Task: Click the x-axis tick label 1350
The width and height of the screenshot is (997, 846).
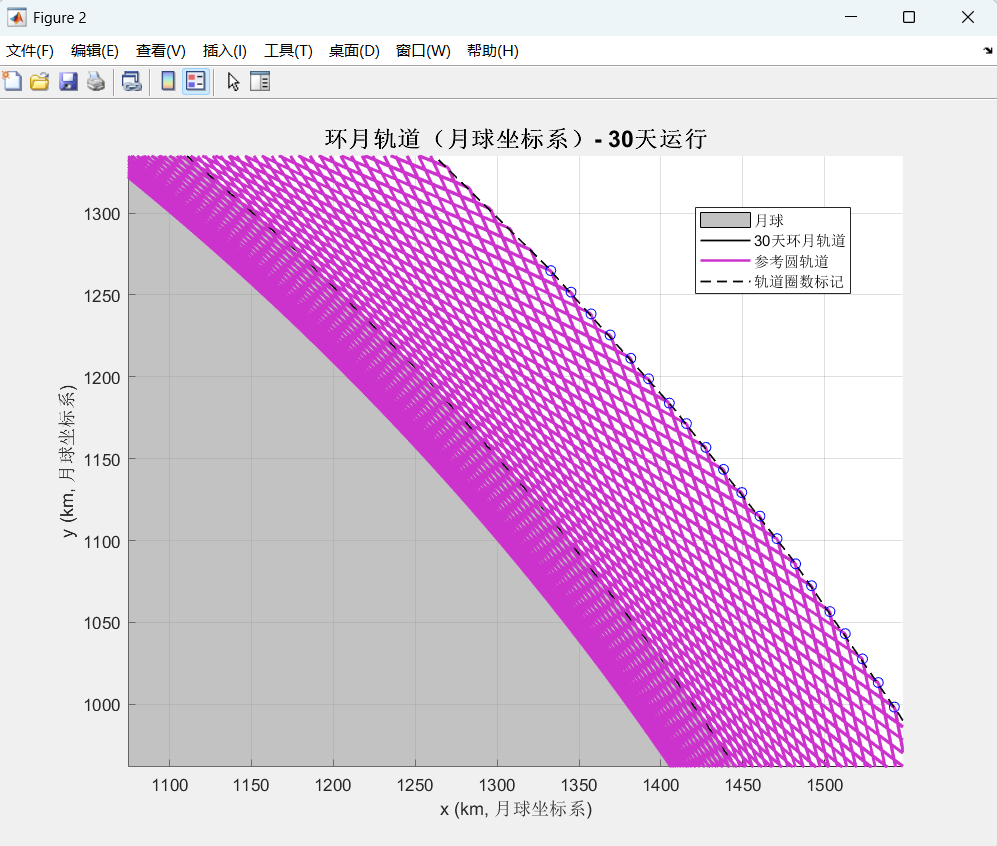Action: click(579, 785)
